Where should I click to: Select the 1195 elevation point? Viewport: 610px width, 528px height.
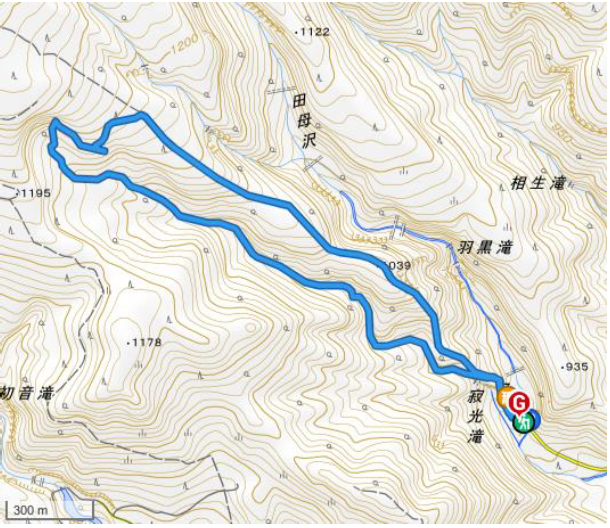click(33, 193)
